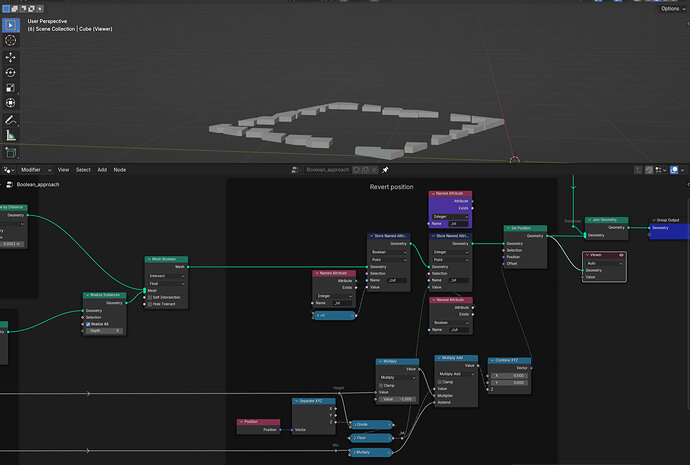Select the Annotate pencil tool
The height and width of the screenshot is (465, 690).
[11, 120]
